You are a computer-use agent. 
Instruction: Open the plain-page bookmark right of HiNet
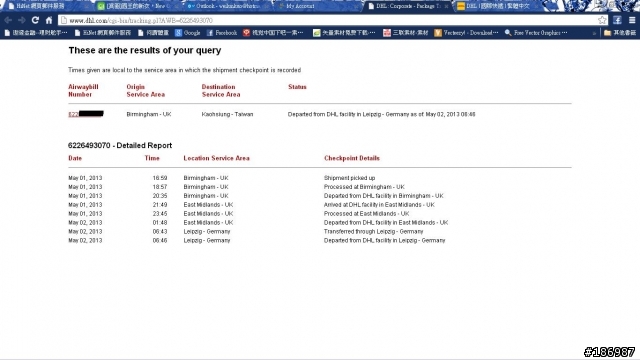(x=153, y=33)
